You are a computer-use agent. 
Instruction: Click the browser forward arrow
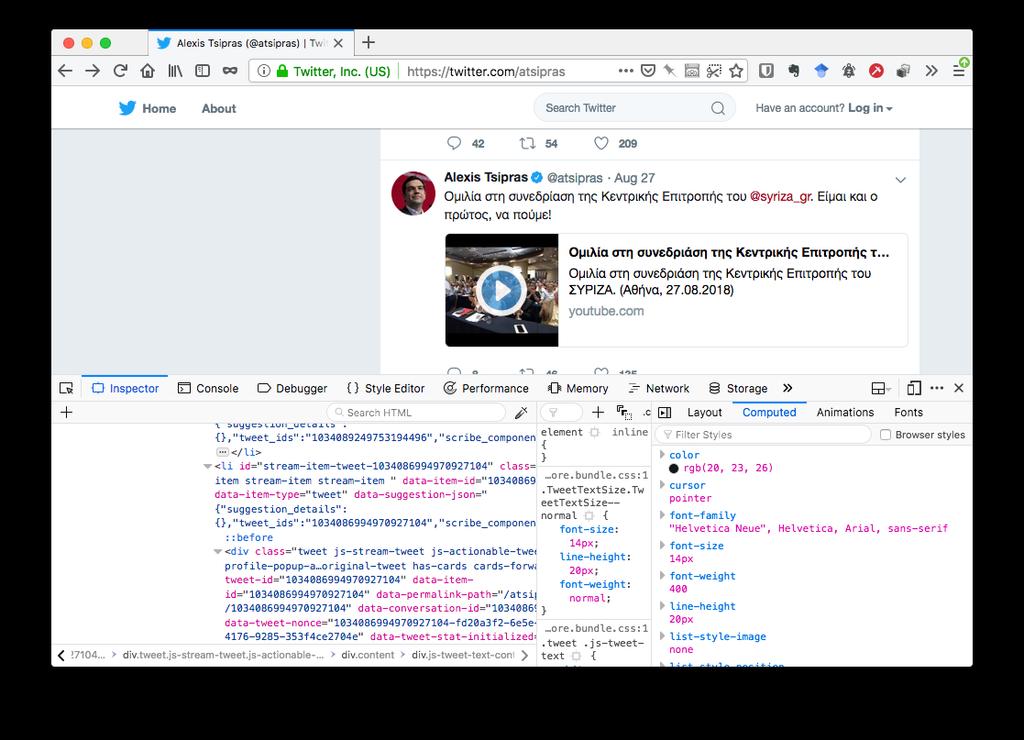pos(93,71)
